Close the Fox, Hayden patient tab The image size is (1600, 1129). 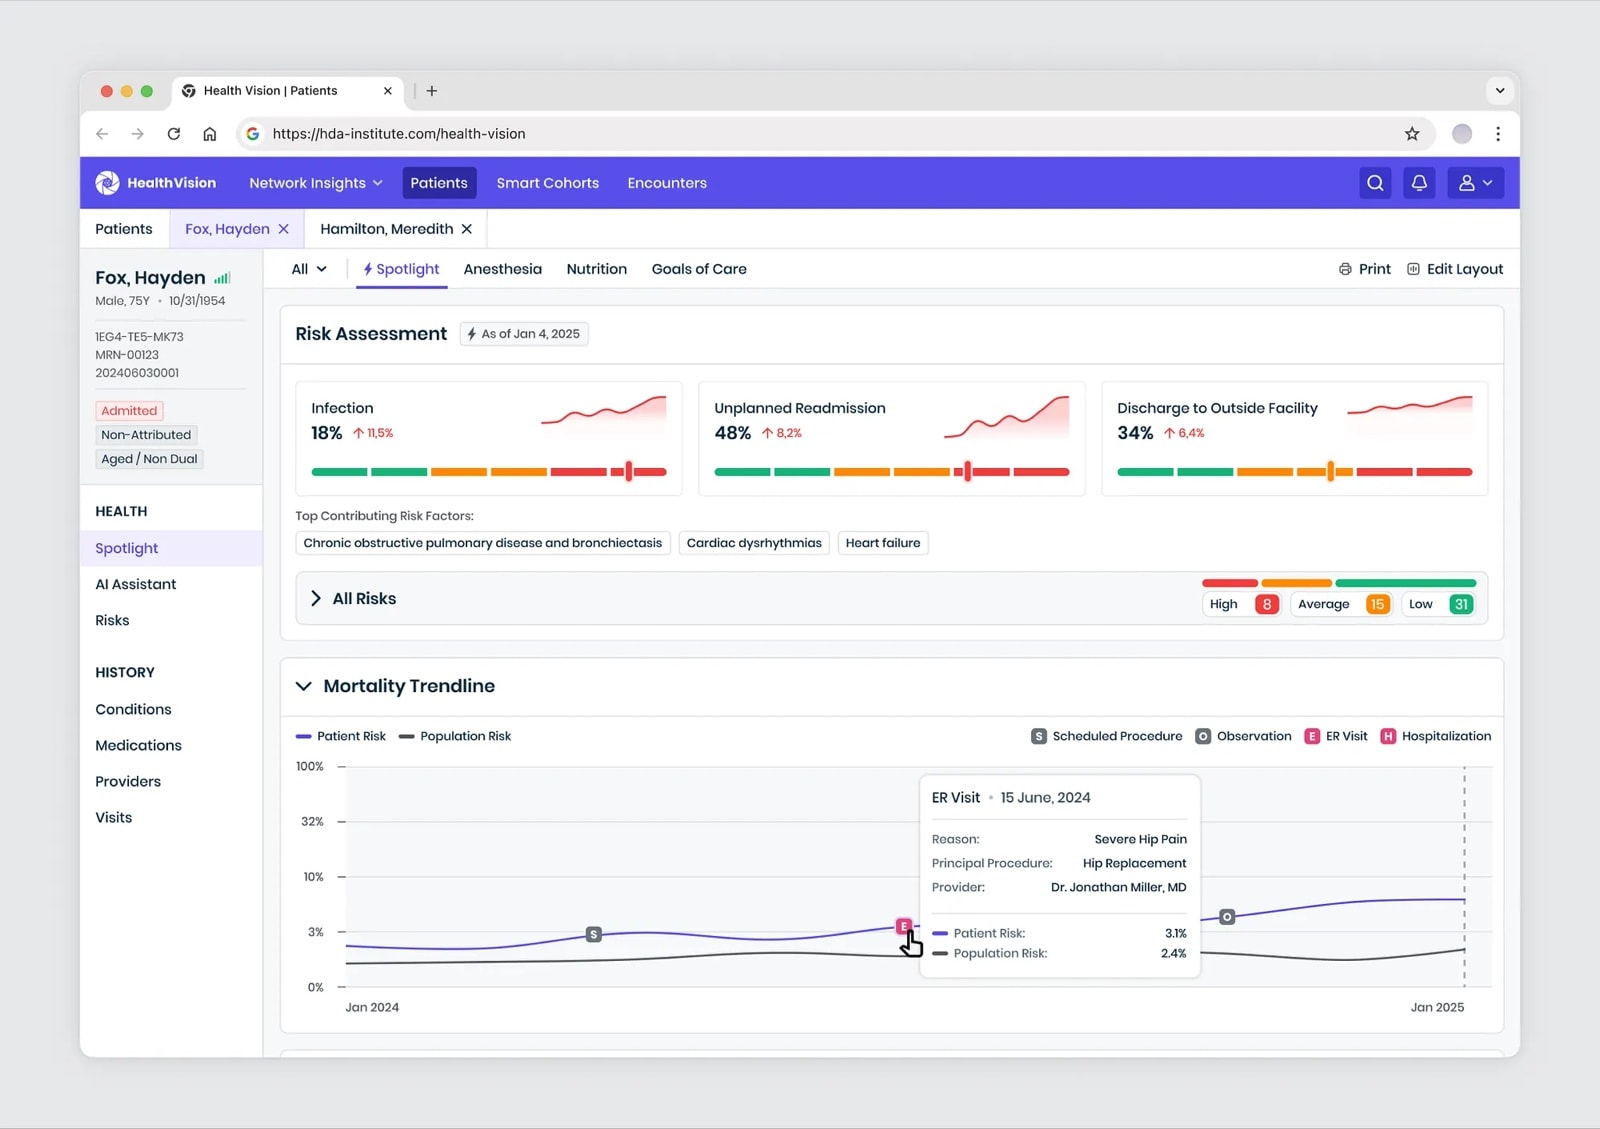[284, 229]
